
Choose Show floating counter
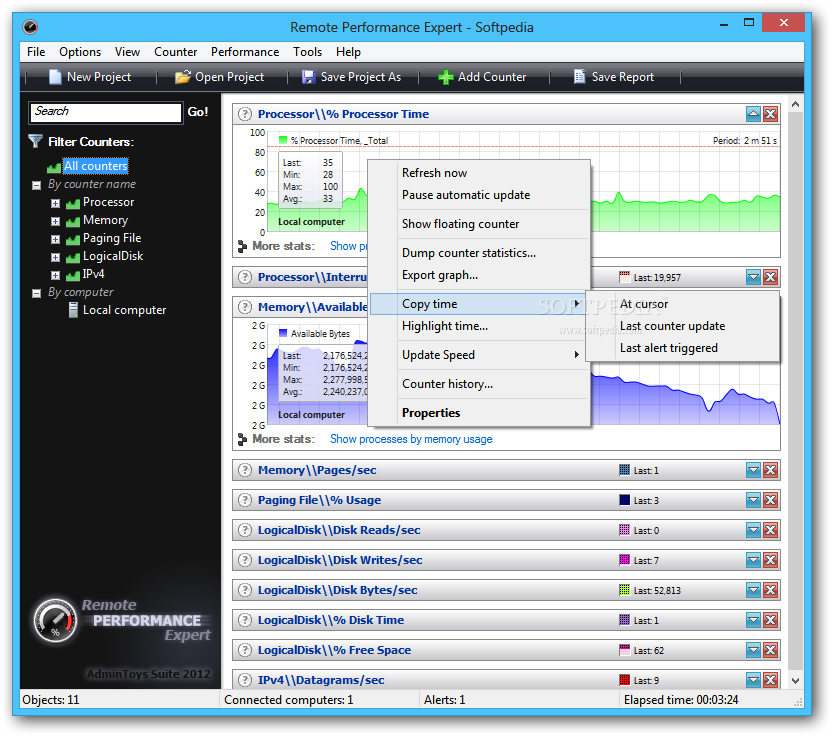pos(480,224)
